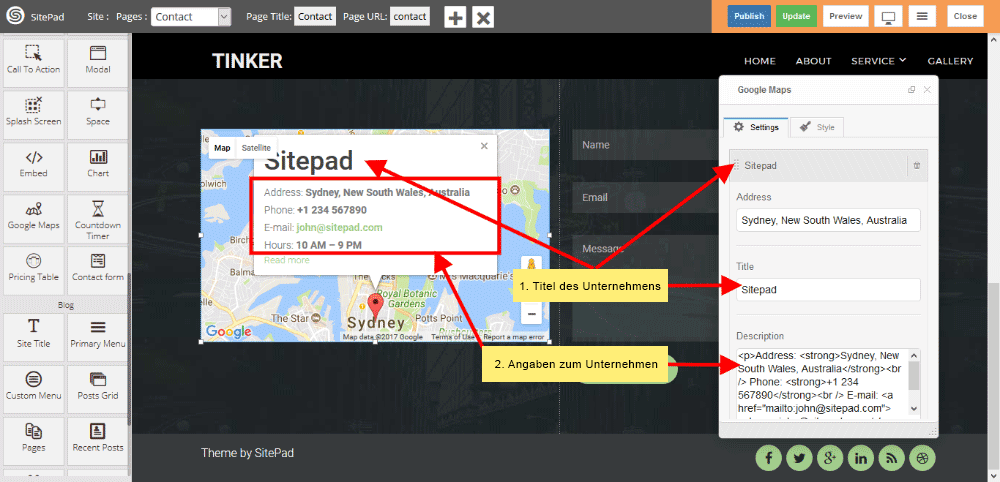The image size is (1000, 482).
Task: Select the Site Title widget
Action: [x=33, y=337]
